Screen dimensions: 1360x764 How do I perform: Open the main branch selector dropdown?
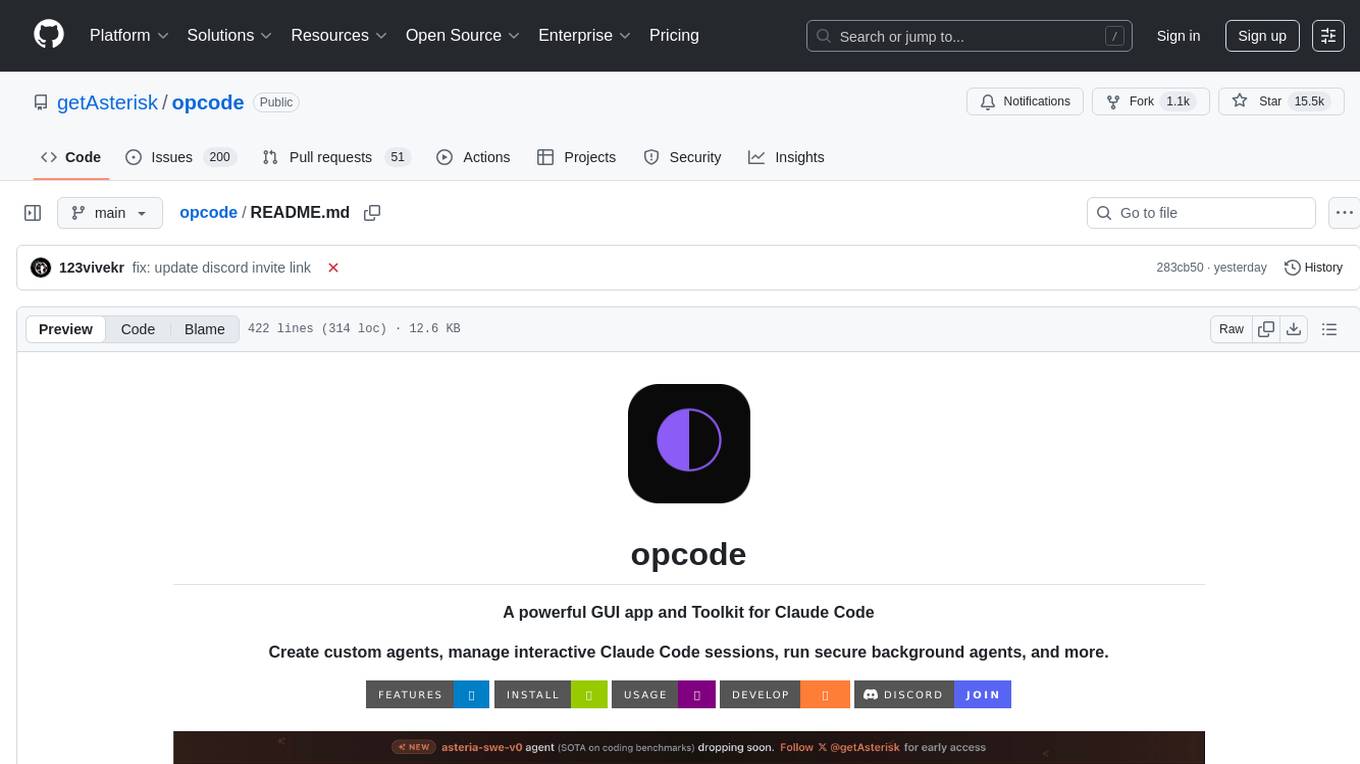click(109, 213)
